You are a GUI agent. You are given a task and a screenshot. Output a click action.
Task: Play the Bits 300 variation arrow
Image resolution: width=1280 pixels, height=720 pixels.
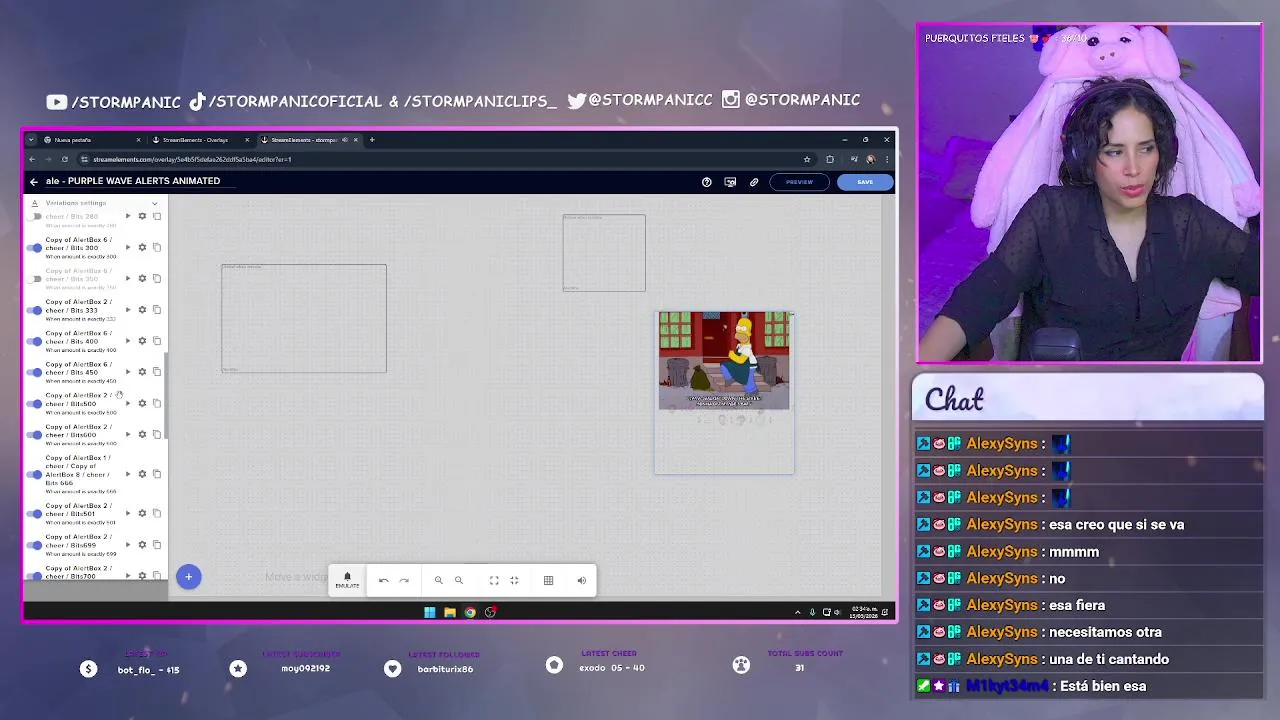click(x=127, y=247)
